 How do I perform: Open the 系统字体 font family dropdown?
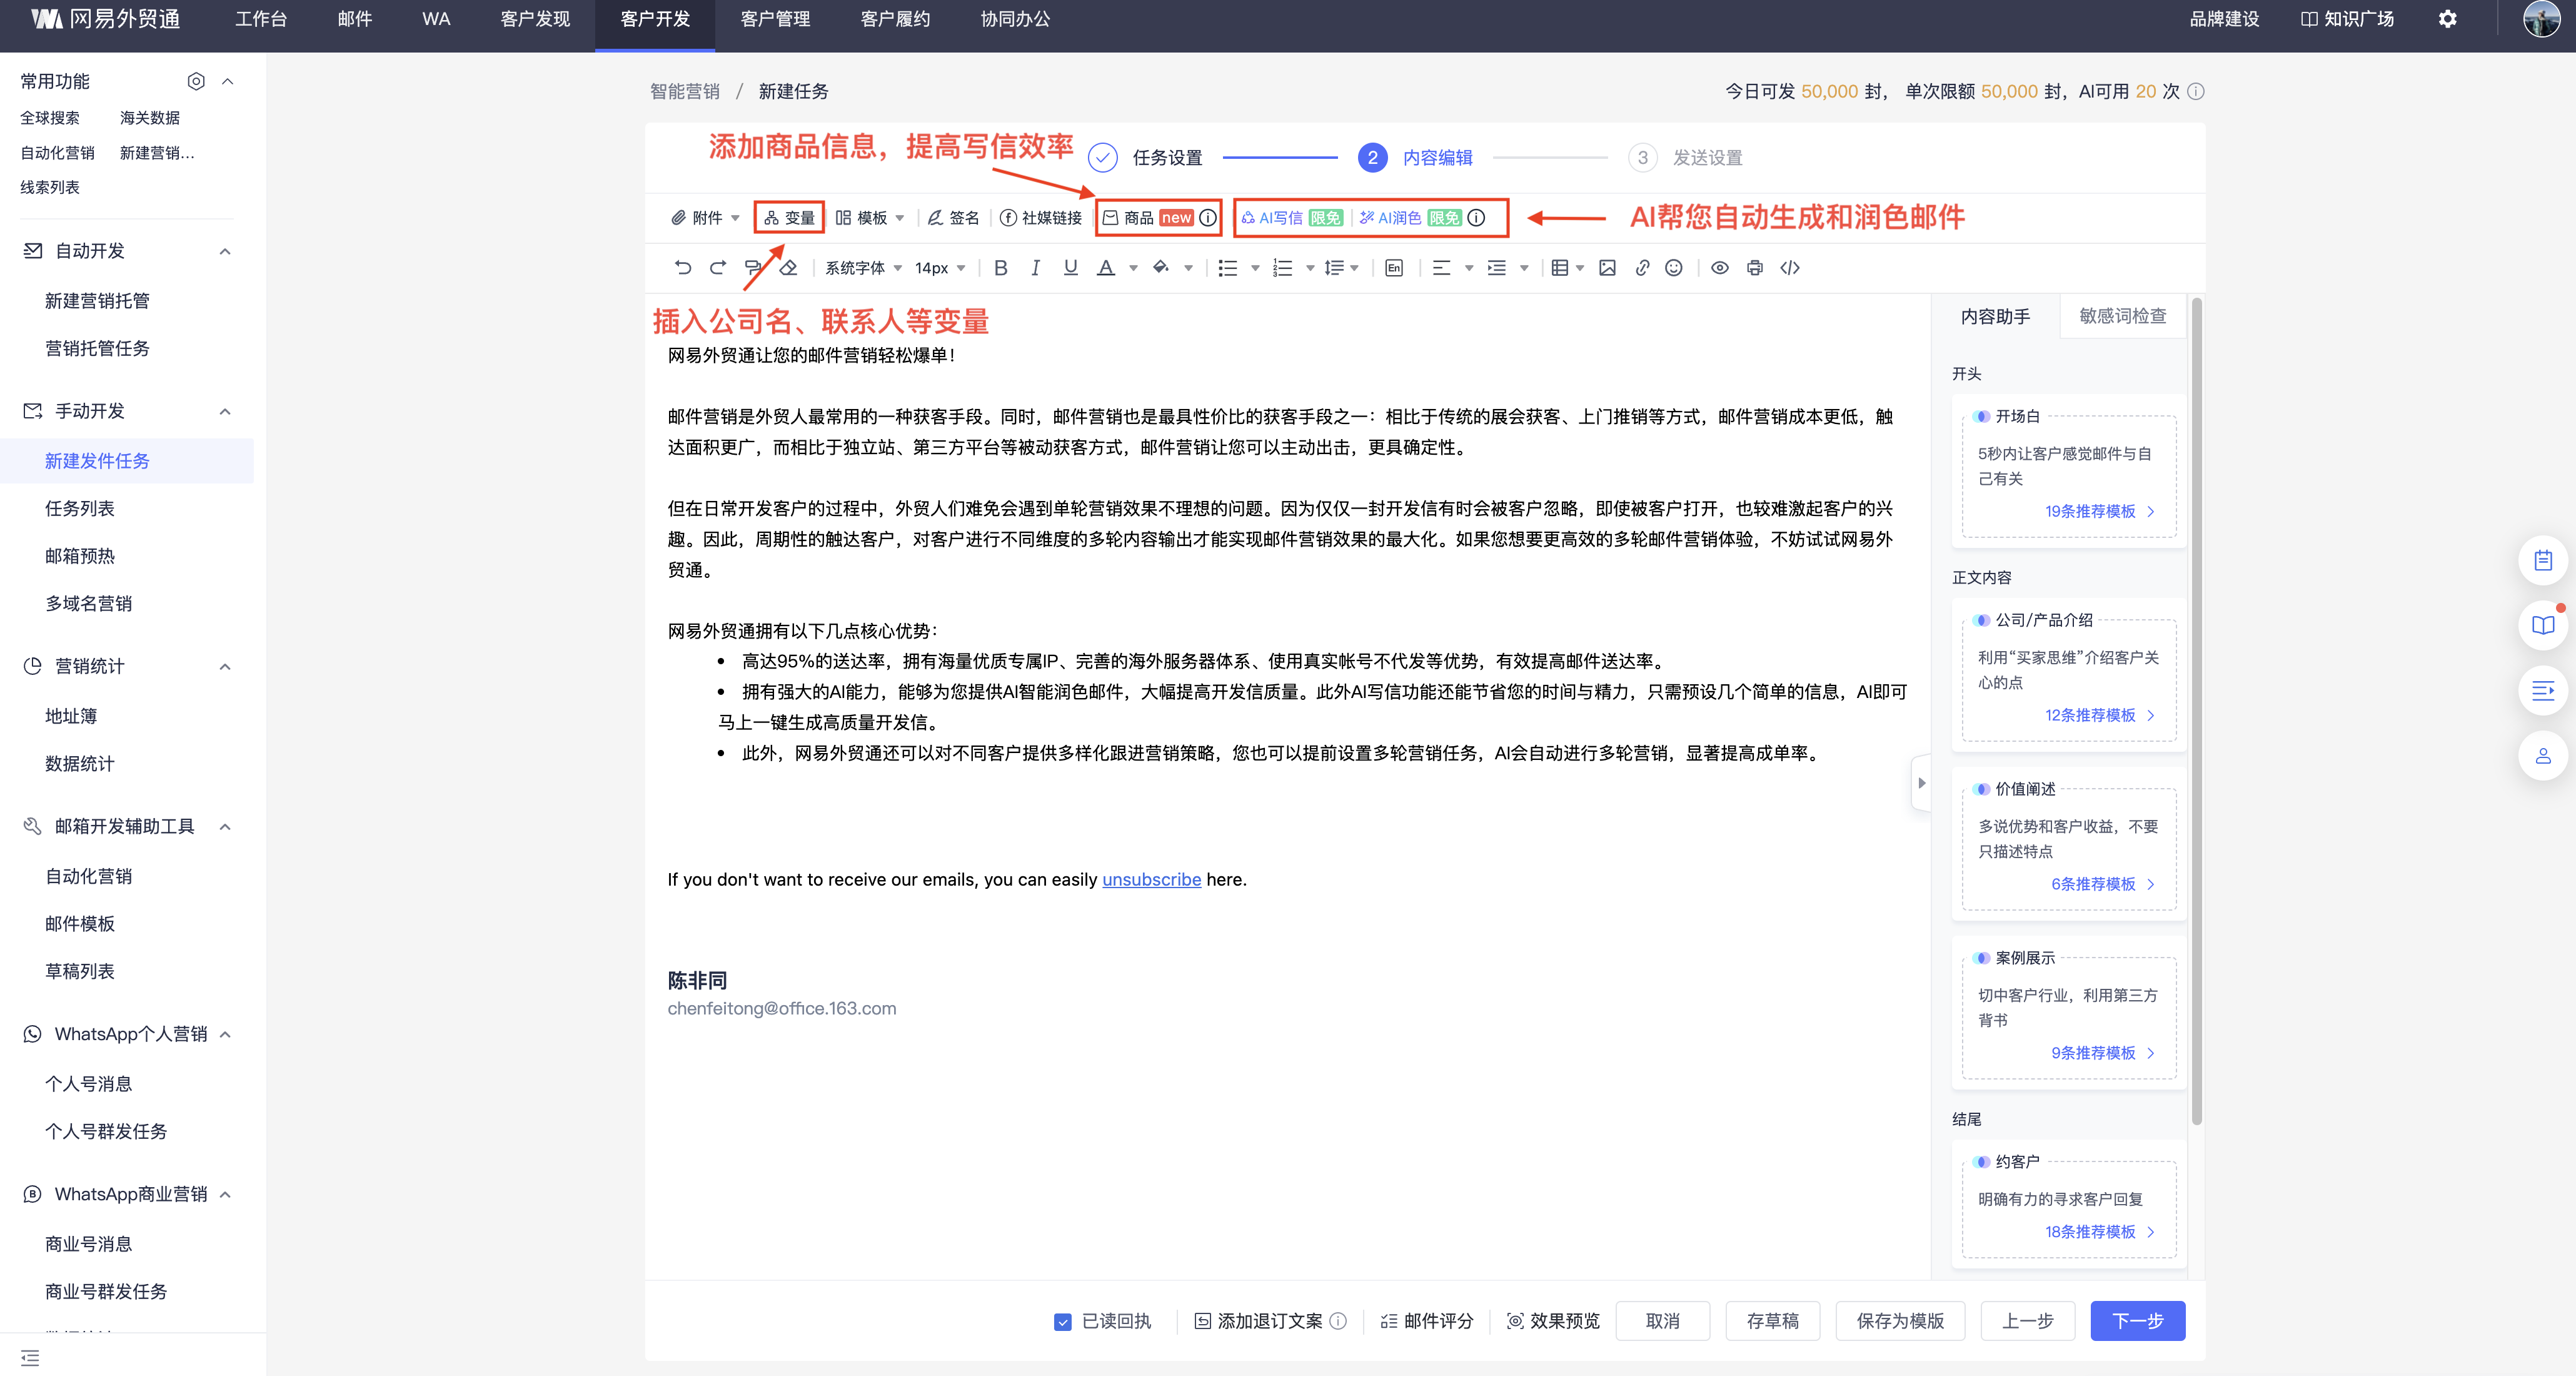[x=863, y=268]
